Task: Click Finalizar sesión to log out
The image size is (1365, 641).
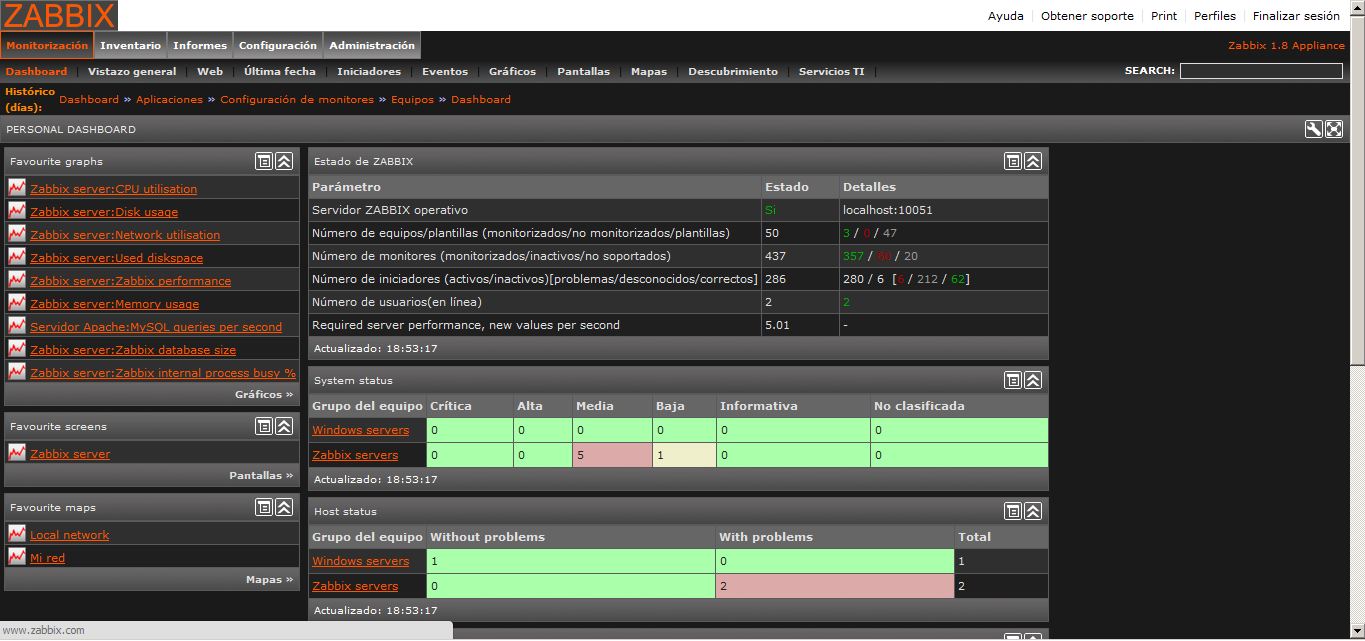Action: click(1296, 16)
